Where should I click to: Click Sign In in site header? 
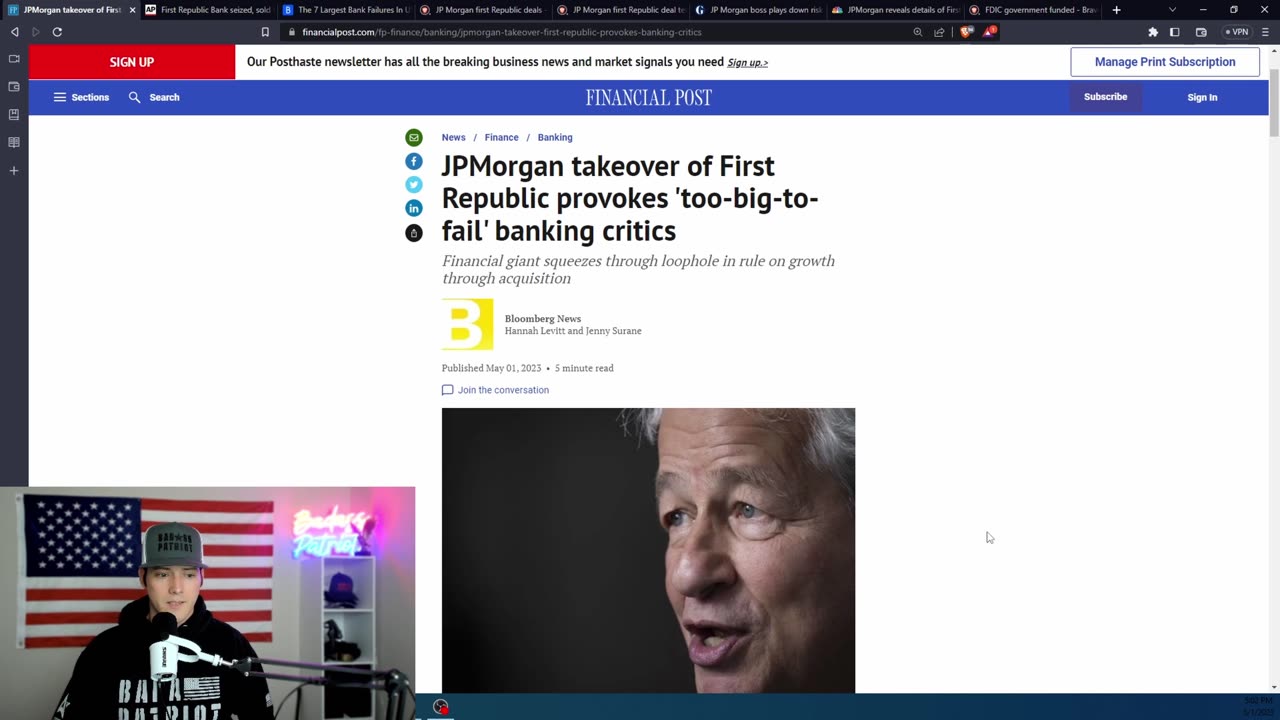(x=1202, y=97)
